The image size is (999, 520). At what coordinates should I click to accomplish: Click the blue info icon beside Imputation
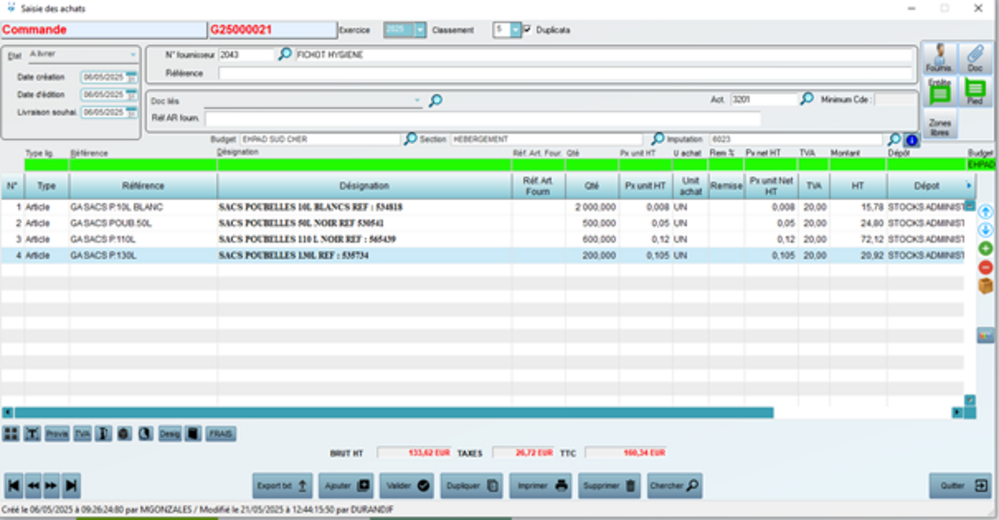(911, 140)
